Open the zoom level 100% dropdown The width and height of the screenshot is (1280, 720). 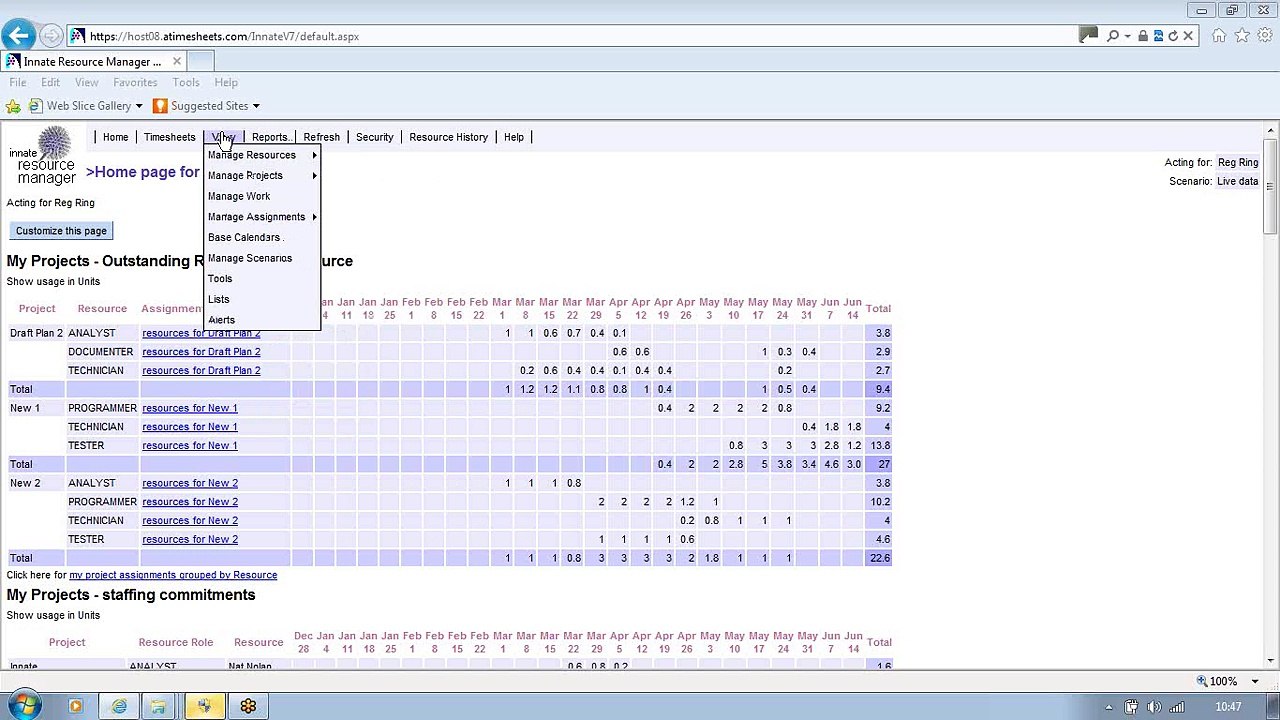pos(1255,681)
